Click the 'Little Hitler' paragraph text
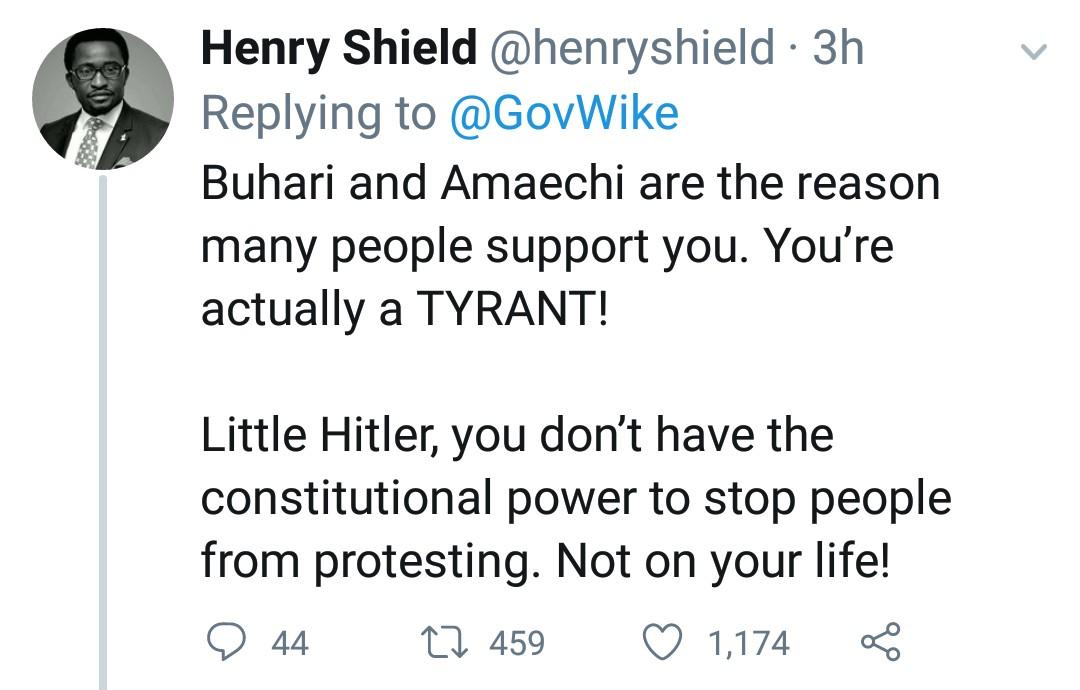Image resolution: width=1080 pixels, height=690 pixels. point(575,498)
